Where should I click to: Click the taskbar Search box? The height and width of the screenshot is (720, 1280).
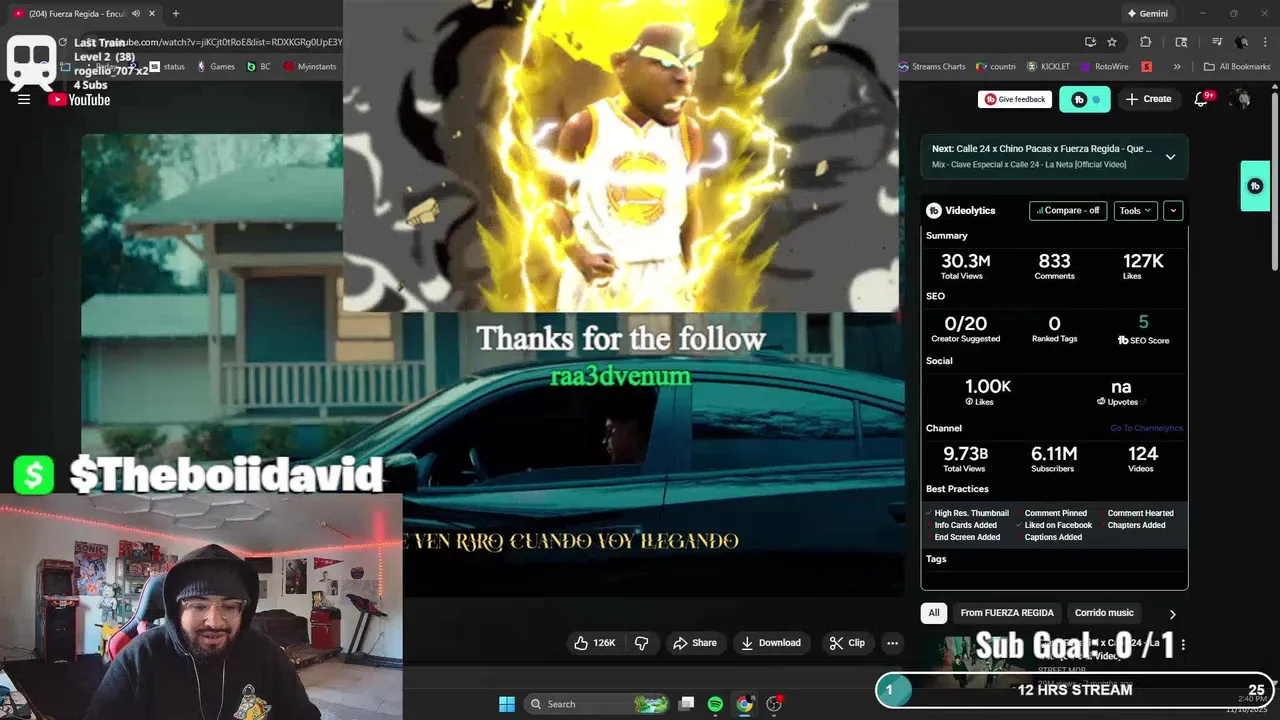click(596, 704)
